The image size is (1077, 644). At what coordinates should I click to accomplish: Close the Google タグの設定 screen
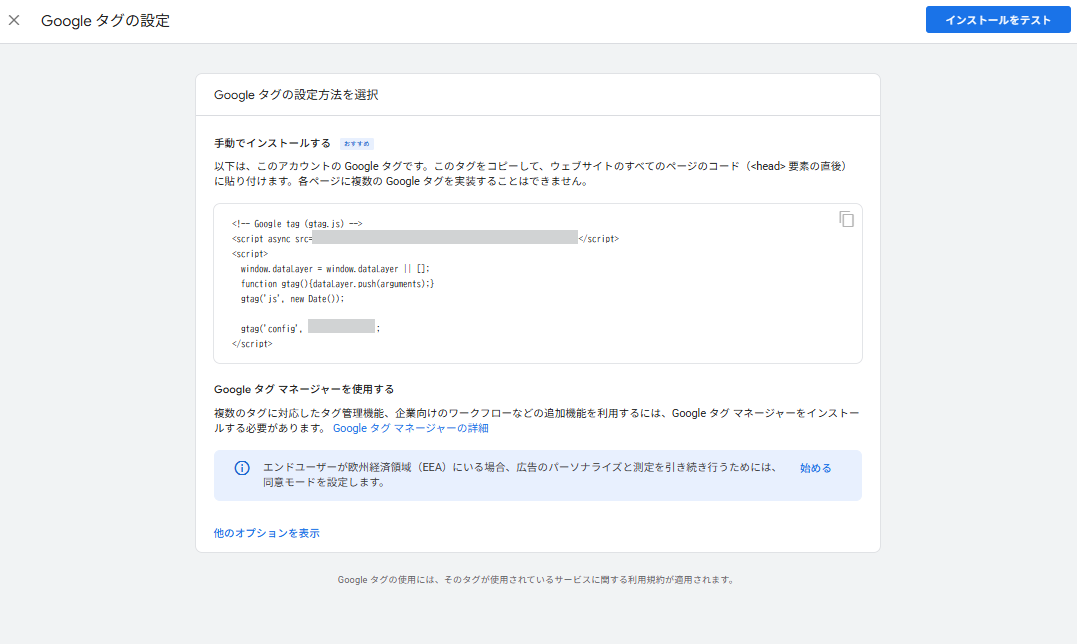click(x=14, y=19)
